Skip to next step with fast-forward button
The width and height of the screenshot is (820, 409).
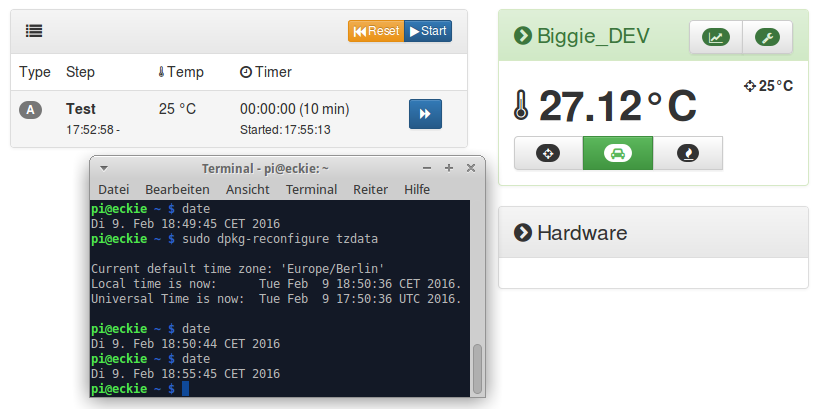point(425,114)
